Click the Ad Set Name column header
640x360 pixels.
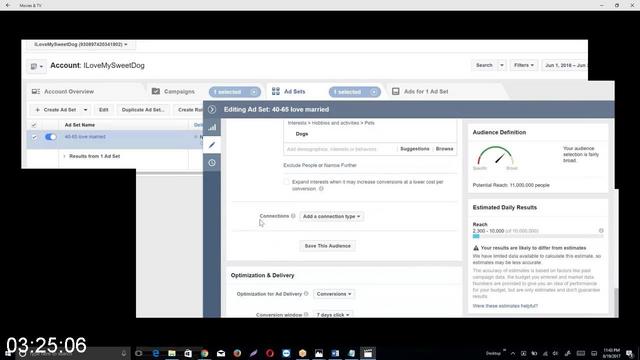(x=80, y=125)
